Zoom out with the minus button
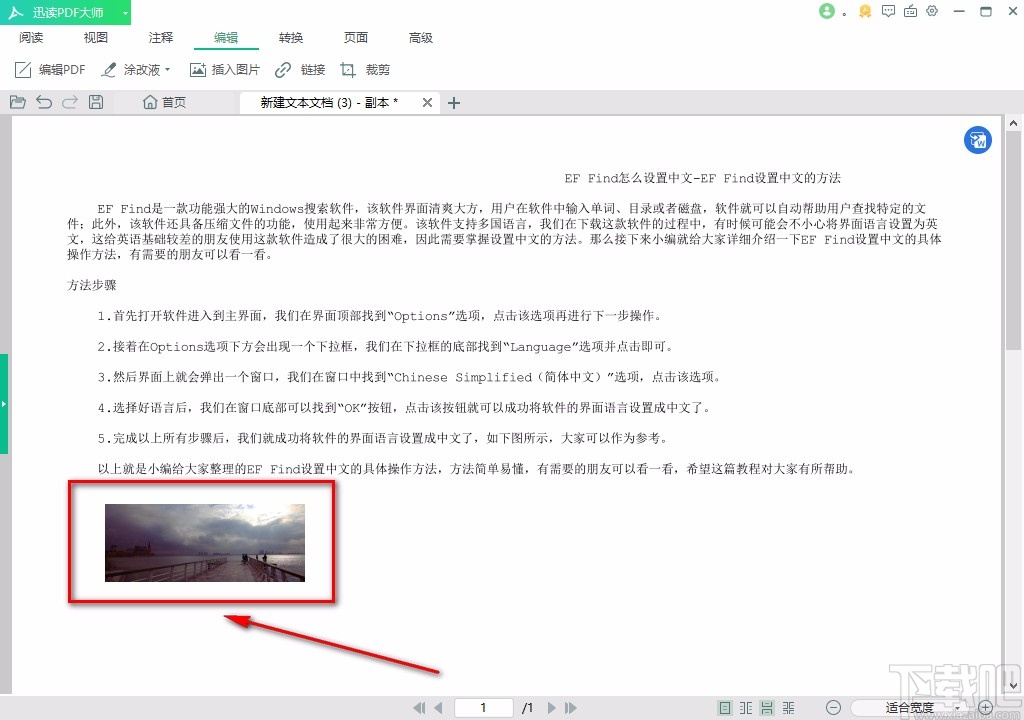This screenshot has height=720, width=1024. pos(833,708)
